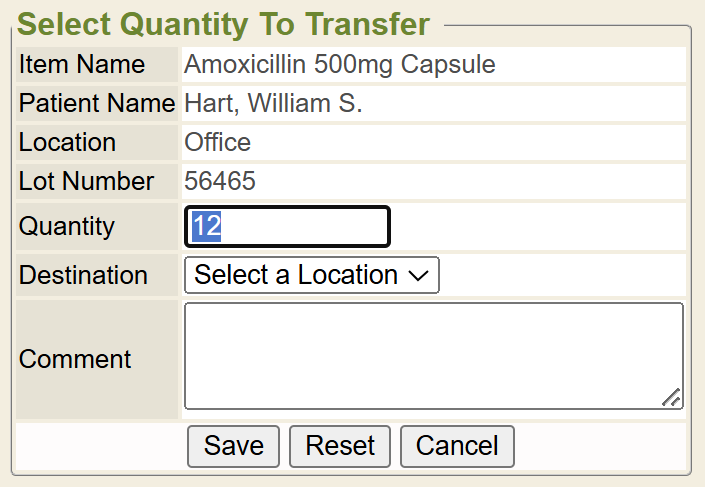Open the Destination location dropdown

[311, 275]
